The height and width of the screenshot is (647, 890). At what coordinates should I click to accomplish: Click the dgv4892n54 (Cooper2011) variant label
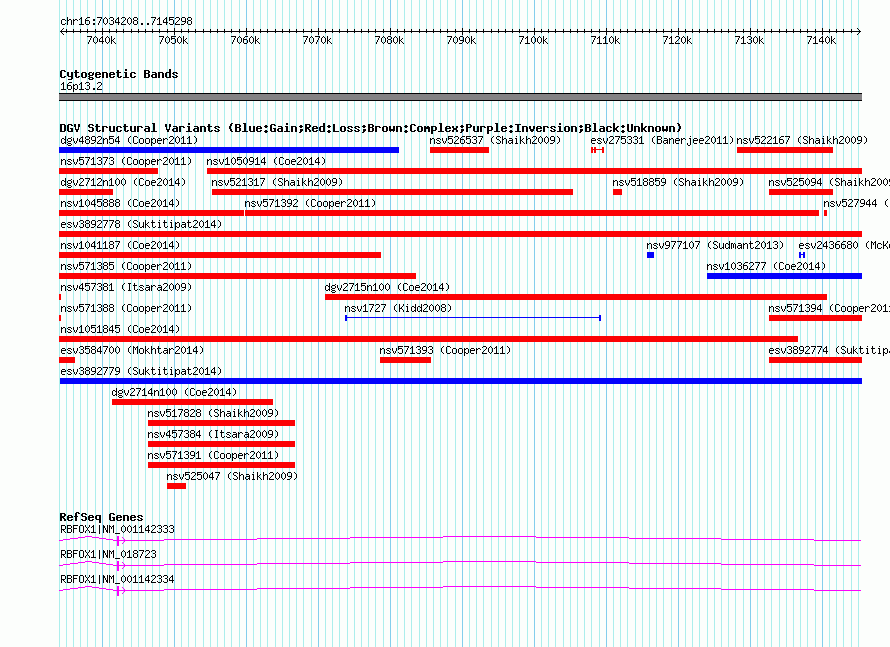[129, 140]
